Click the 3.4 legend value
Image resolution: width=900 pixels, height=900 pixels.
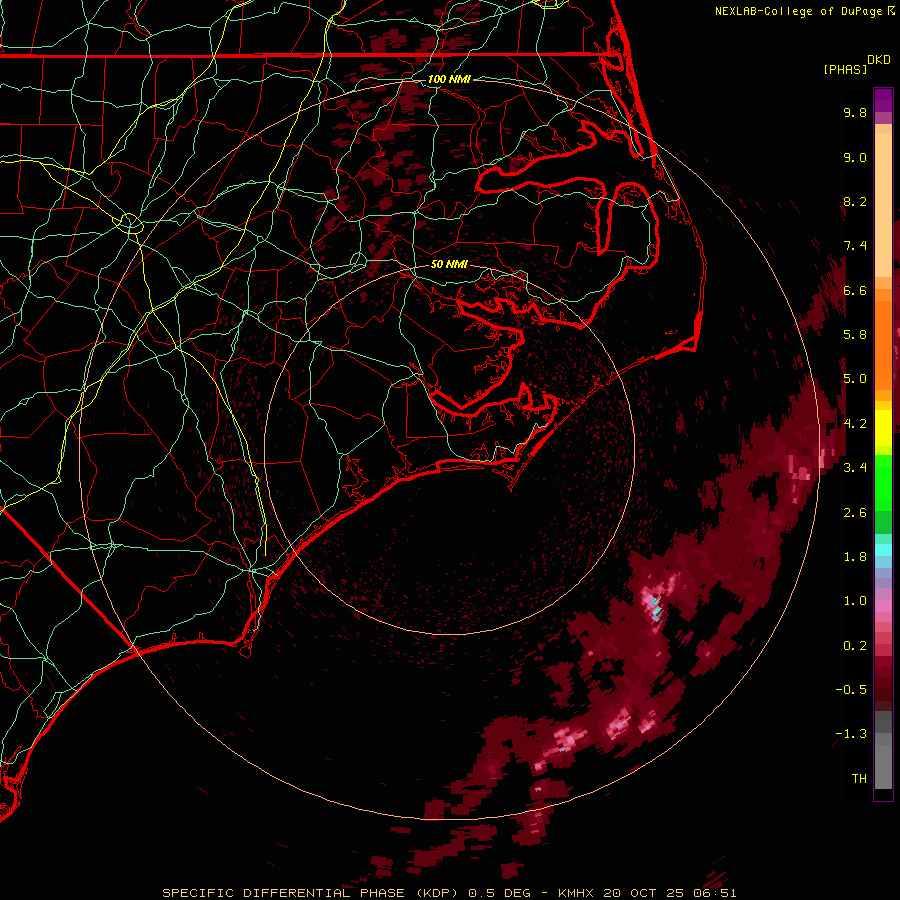coord(855,468)
